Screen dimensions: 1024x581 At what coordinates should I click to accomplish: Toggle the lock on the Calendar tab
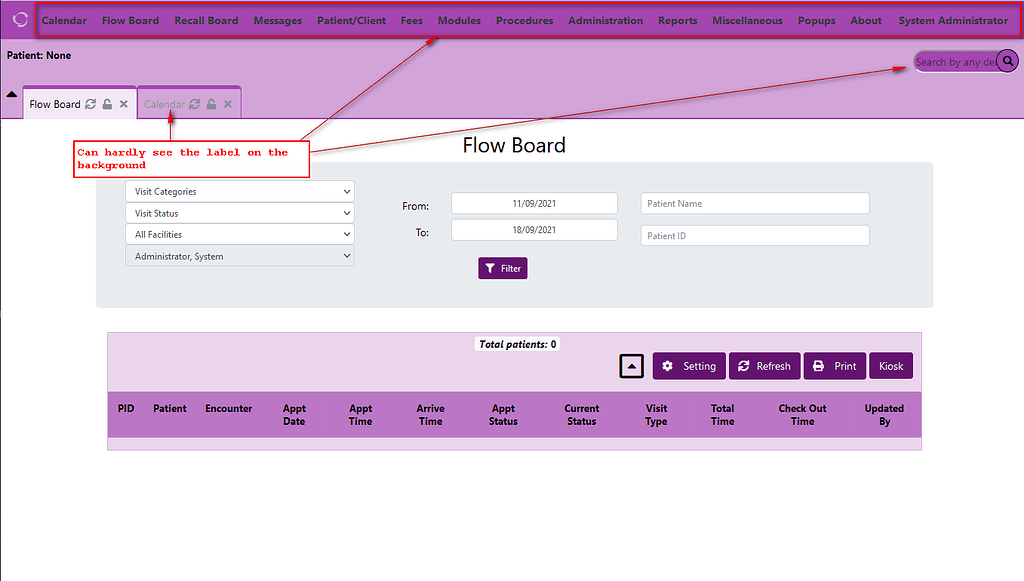211,102
